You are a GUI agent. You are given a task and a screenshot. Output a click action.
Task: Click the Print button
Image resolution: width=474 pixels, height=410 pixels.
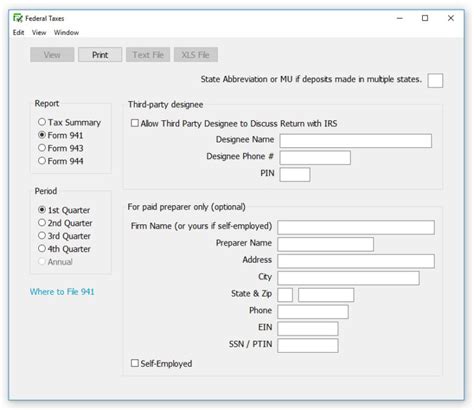(100, 55)
